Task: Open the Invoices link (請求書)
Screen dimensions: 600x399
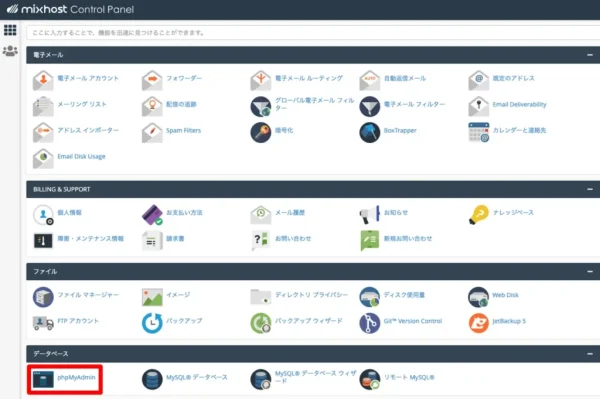Action: (x=175, y=239)
